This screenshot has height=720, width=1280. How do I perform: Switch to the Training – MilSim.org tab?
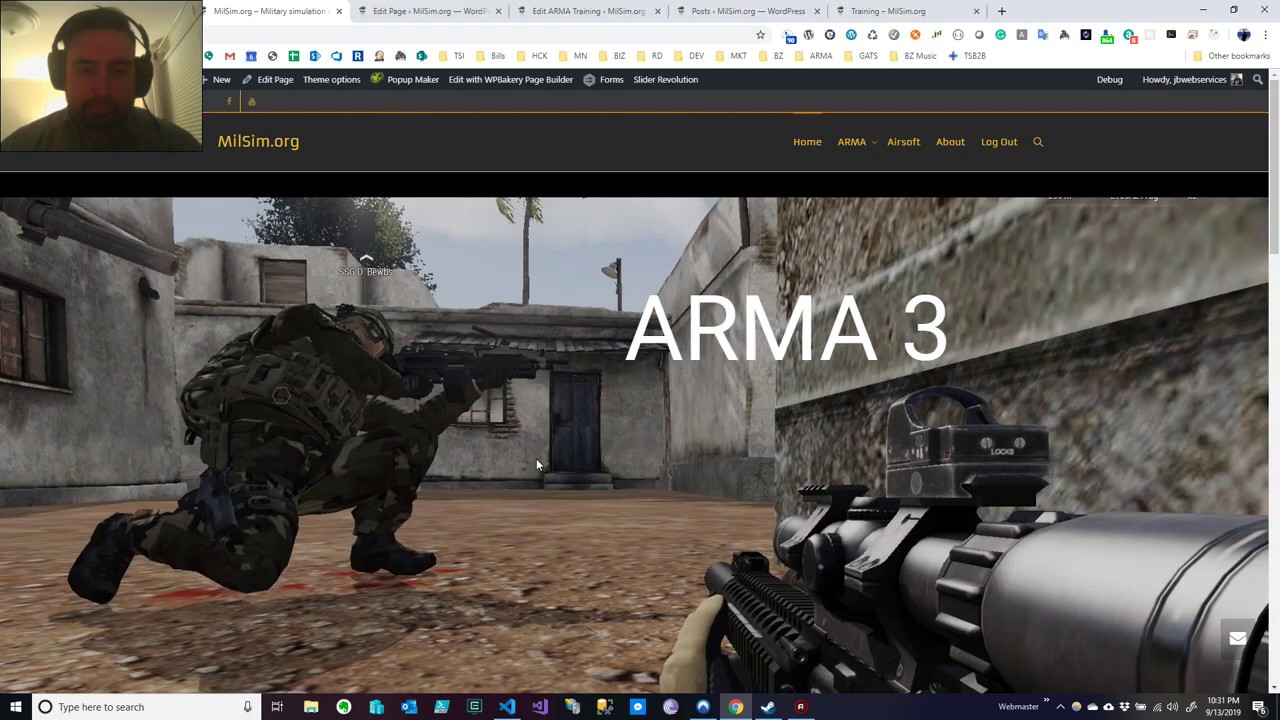pos(906,11)
